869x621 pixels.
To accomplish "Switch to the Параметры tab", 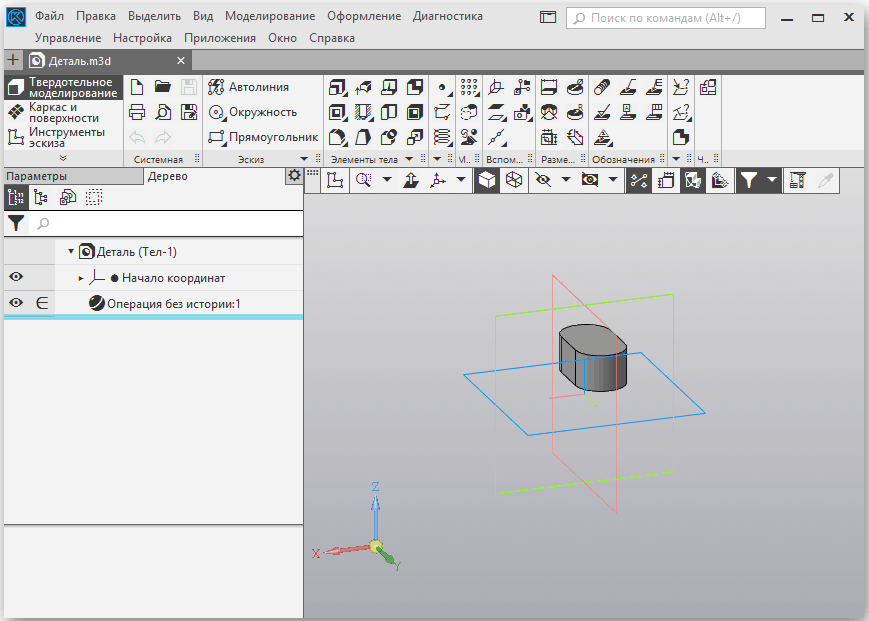I will [x=73, y=176].
